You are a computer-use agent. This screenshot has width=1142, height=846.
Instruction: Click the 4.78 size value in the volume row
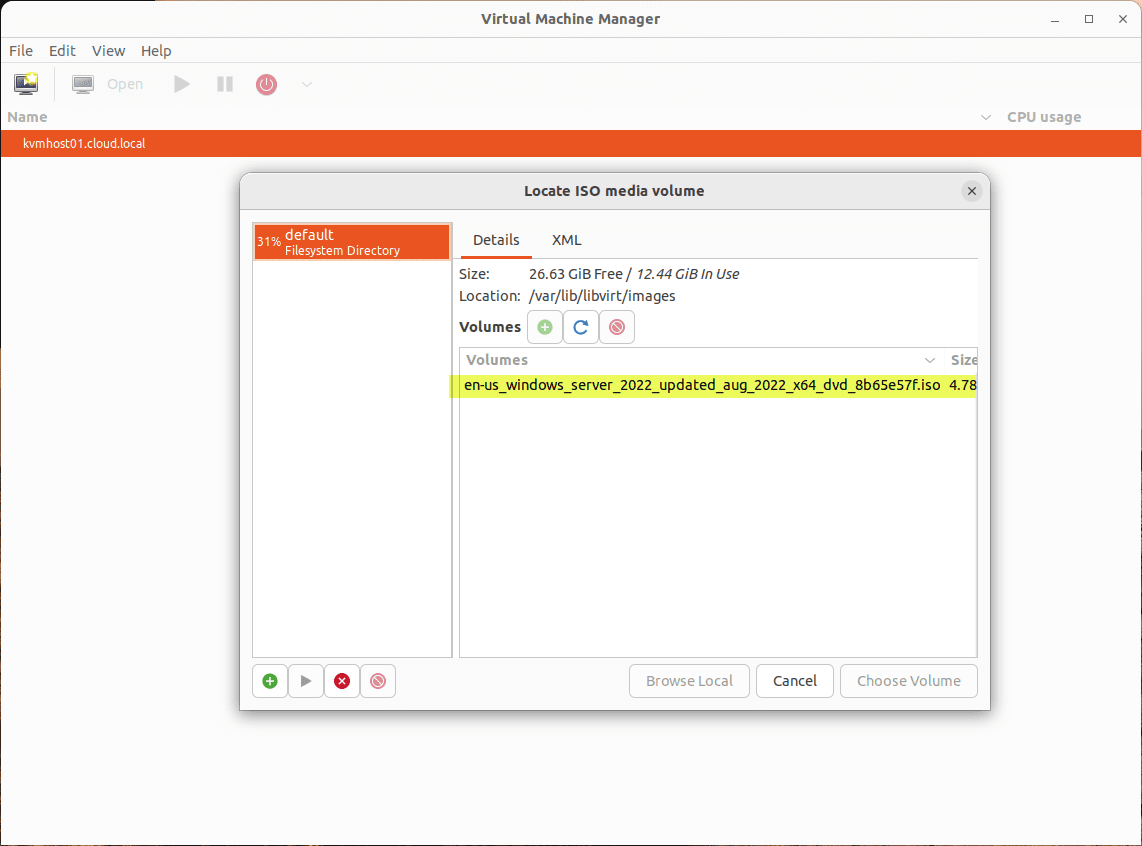point(962,385)
